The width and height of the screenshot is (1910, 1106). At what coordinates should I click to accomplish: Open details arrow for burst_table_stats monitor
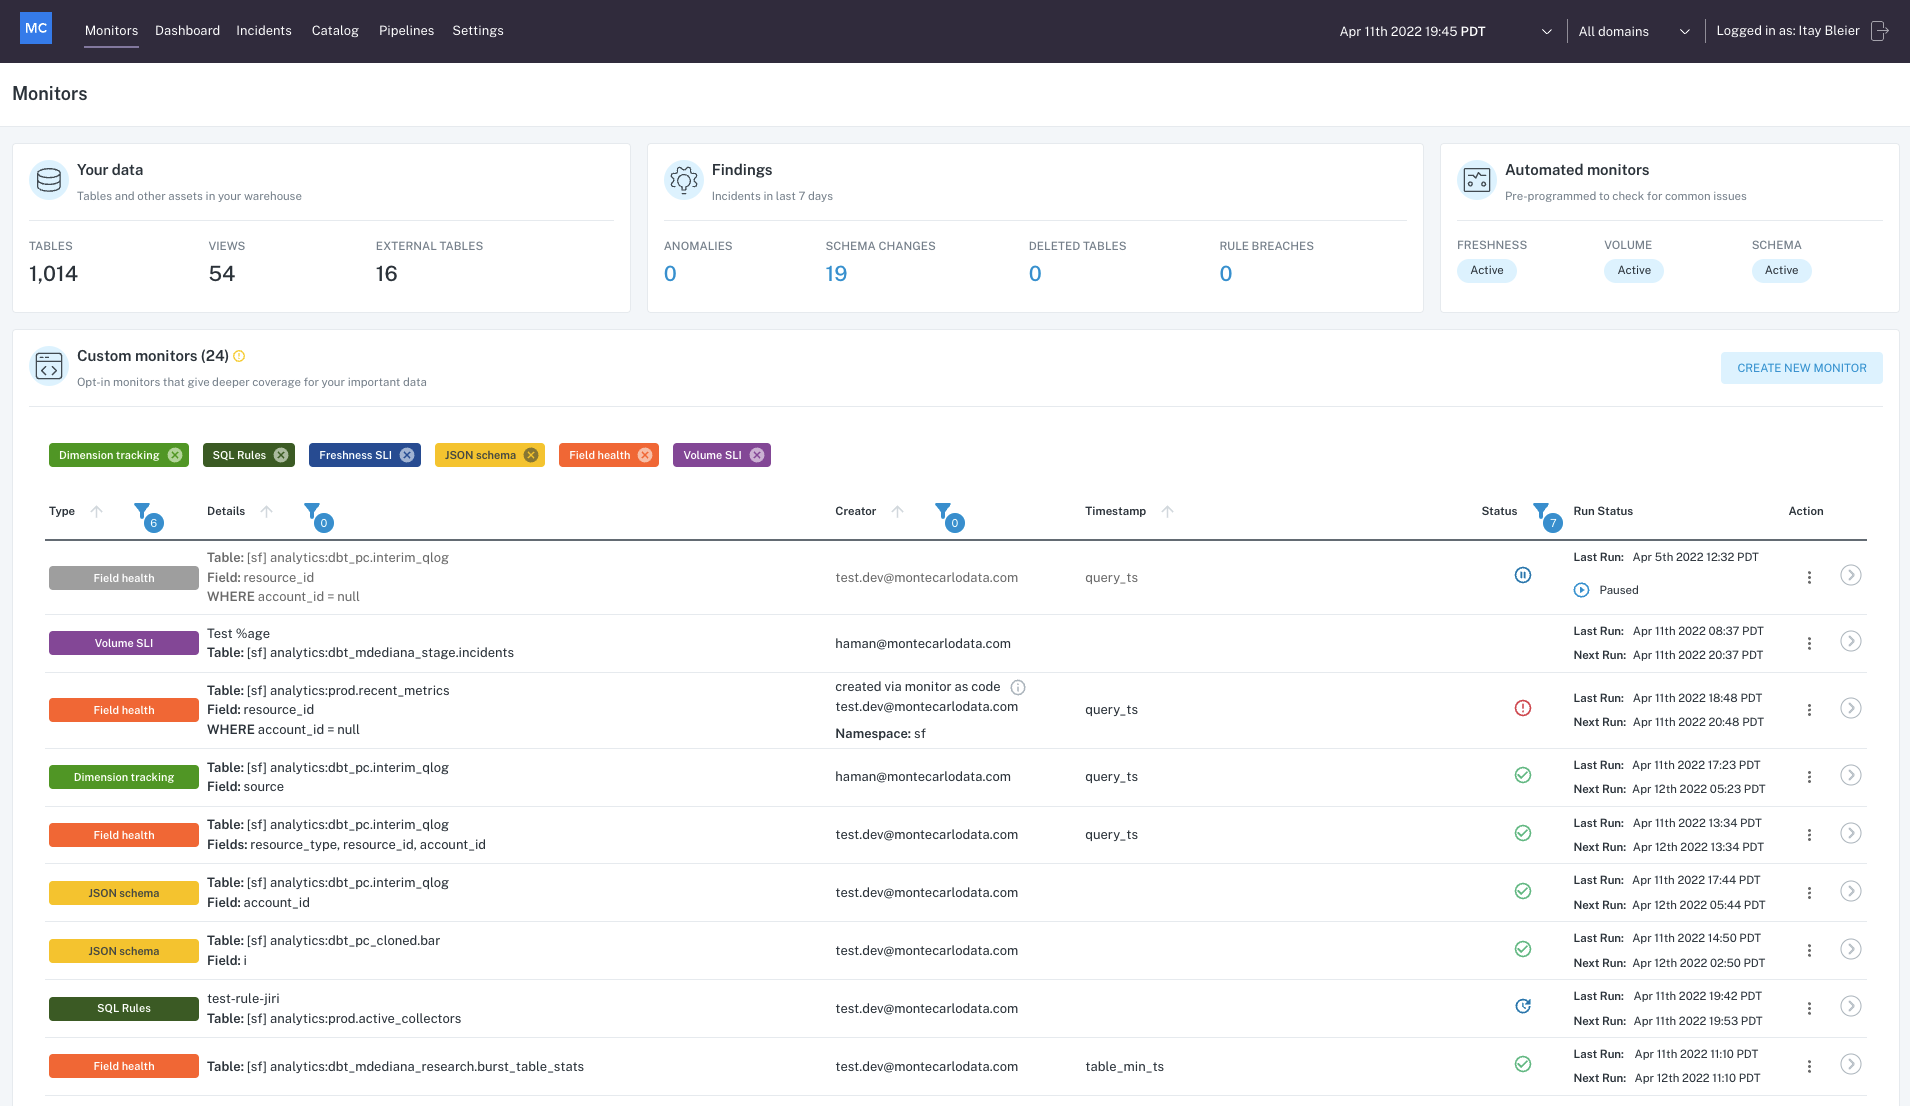1851,1064
